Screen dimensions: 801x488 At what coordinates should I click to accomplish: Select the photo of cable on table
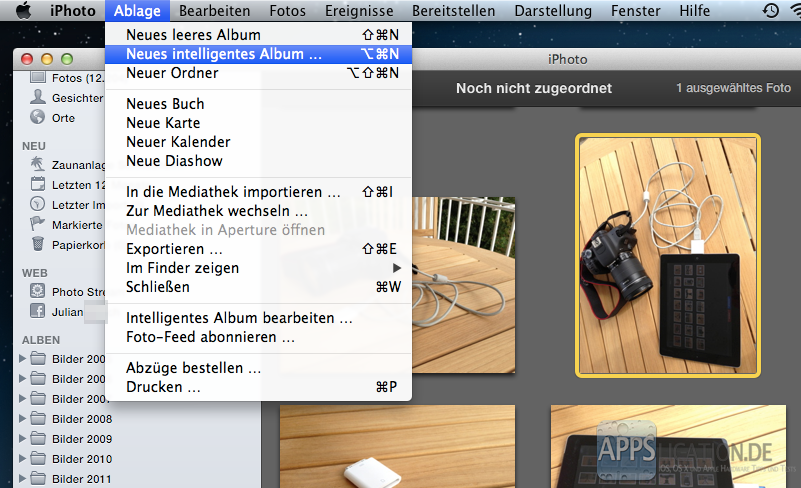coord(463,285)
